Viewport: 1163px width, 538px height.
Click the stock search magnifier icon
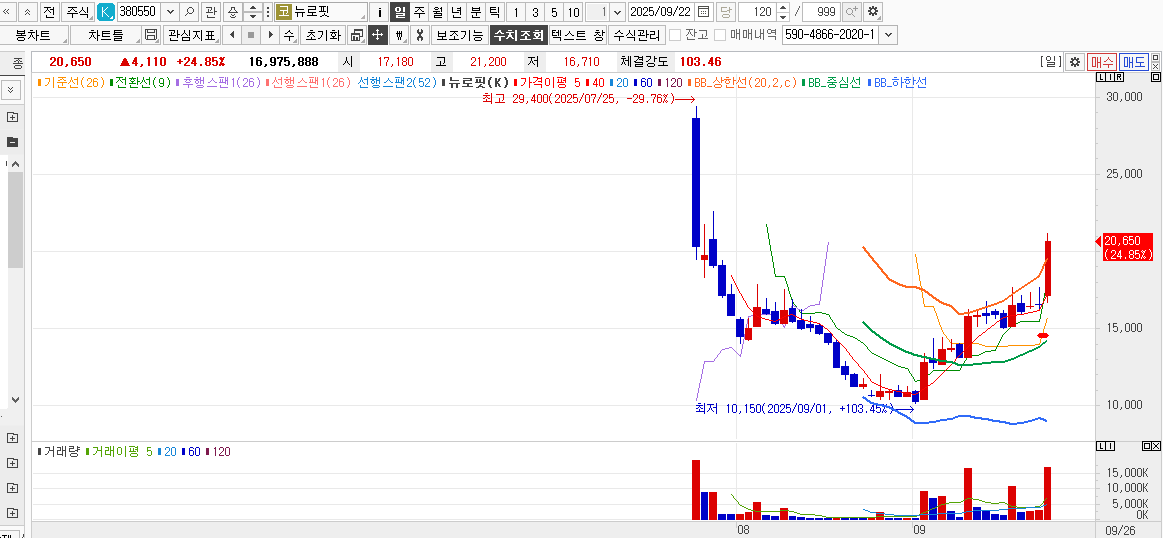[x=189, y=12]
